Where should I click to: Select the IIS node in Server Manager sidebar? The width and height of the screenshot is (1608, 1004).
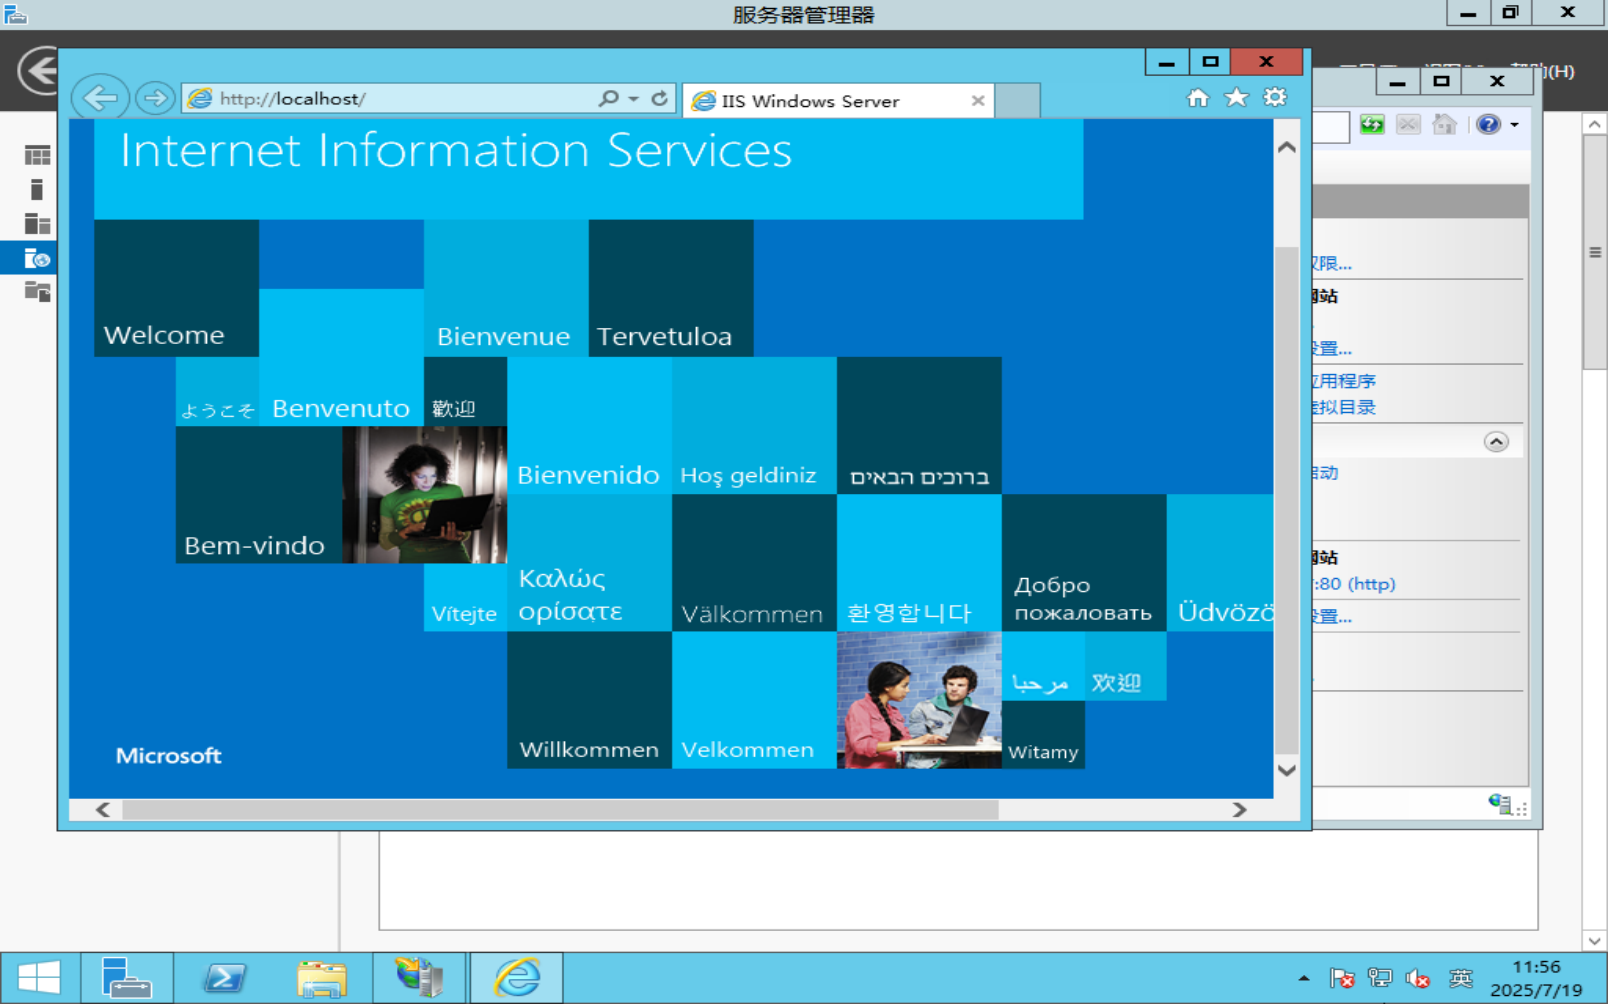pos(36,258)
